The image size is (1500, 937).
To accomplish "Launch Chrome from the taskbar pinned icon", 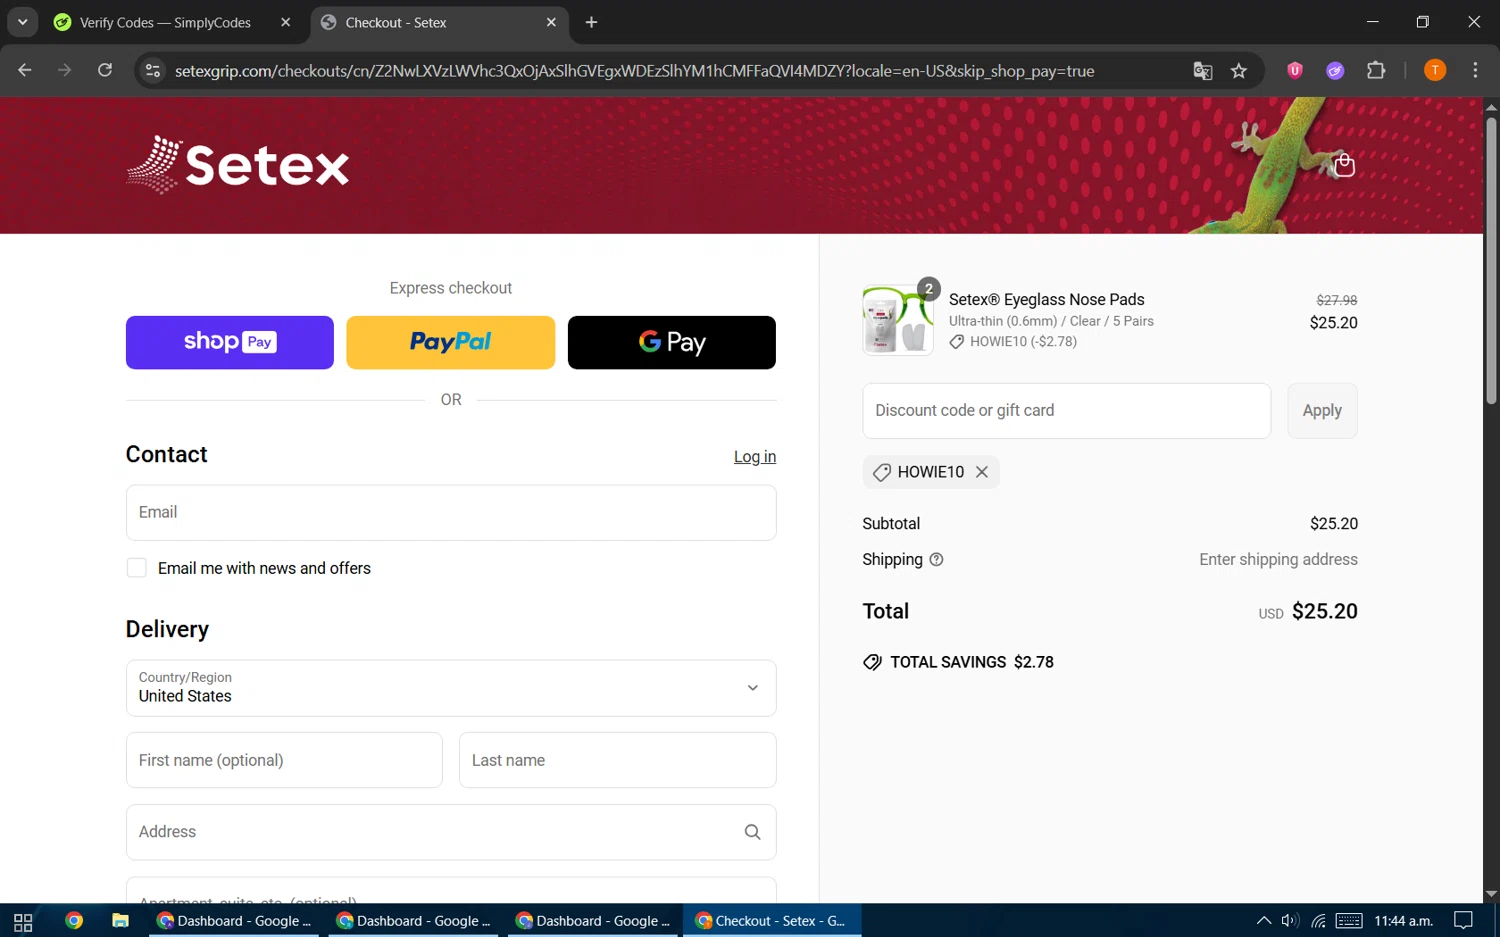I will pyautogui.click(x=74, y=921).
